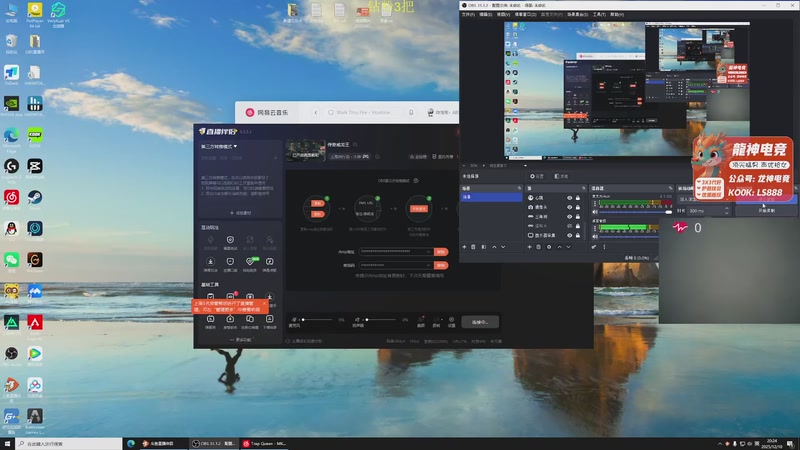
Task: Open scene filters icon in OBS Scenes panel
Action: pyautogui.click(x=484, y=247)
